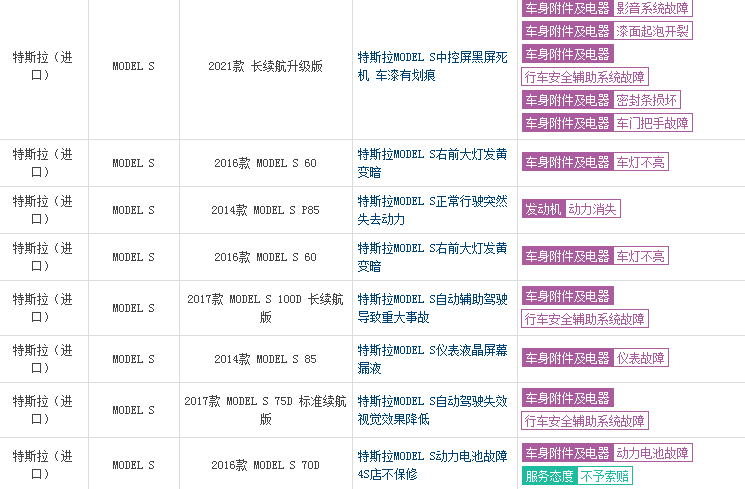Click 行车安全辅助系统故障 tag in 75D row
This screenshot has width=745, height=489.
(585, 421)
